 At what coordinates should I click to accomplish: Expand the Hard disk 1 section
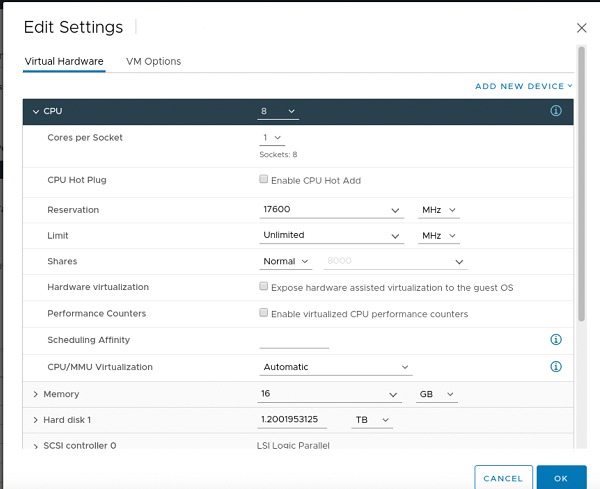click(x=36, y=420)
